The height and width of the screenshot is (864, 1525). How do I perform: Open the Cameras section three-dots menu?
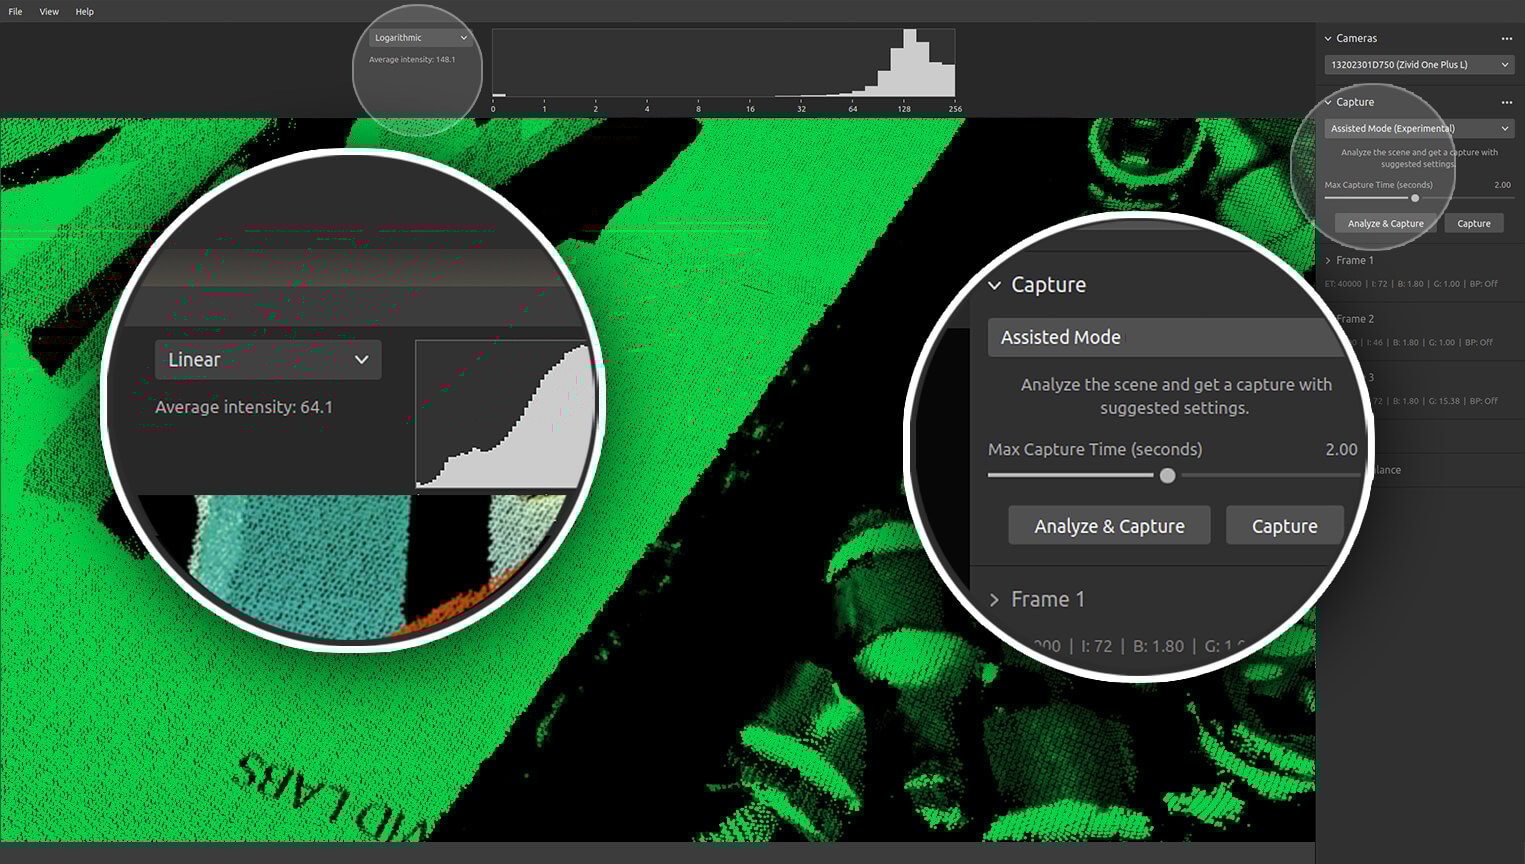pos(1506,39)
